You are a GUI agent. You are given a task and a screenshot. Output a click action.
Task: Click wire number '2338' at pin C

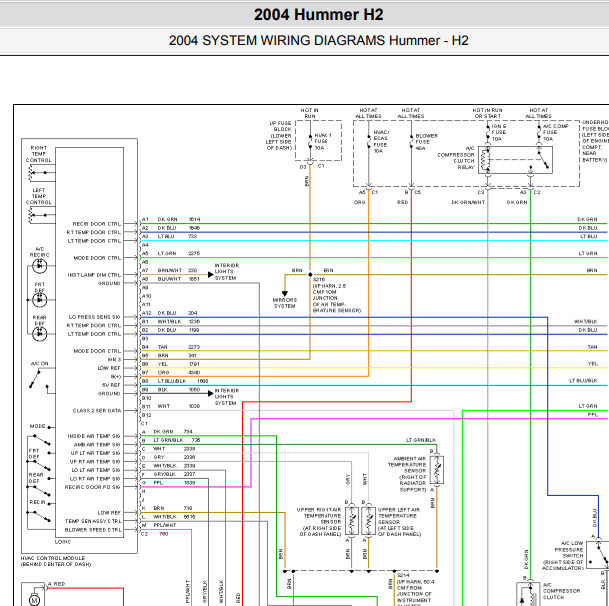tap(190, 449)
